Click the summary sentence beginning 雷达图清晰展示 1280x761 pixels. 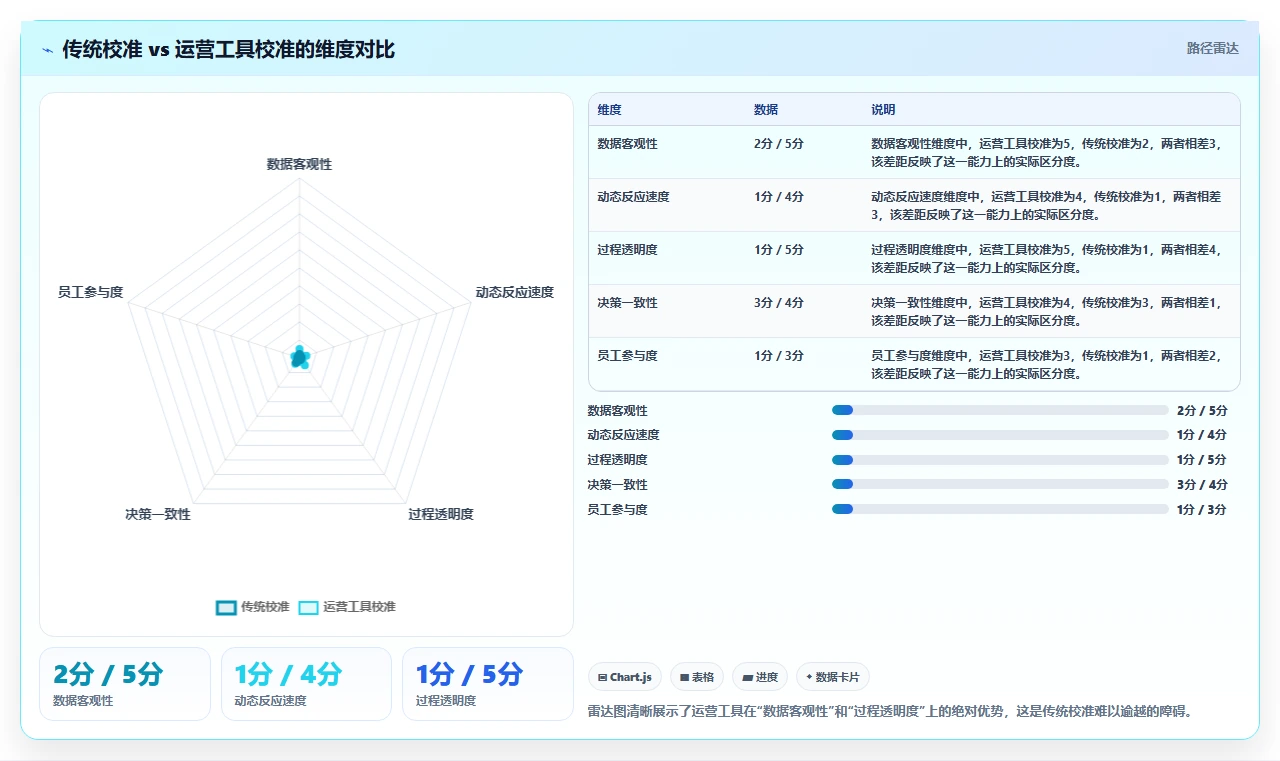point(891,712)
